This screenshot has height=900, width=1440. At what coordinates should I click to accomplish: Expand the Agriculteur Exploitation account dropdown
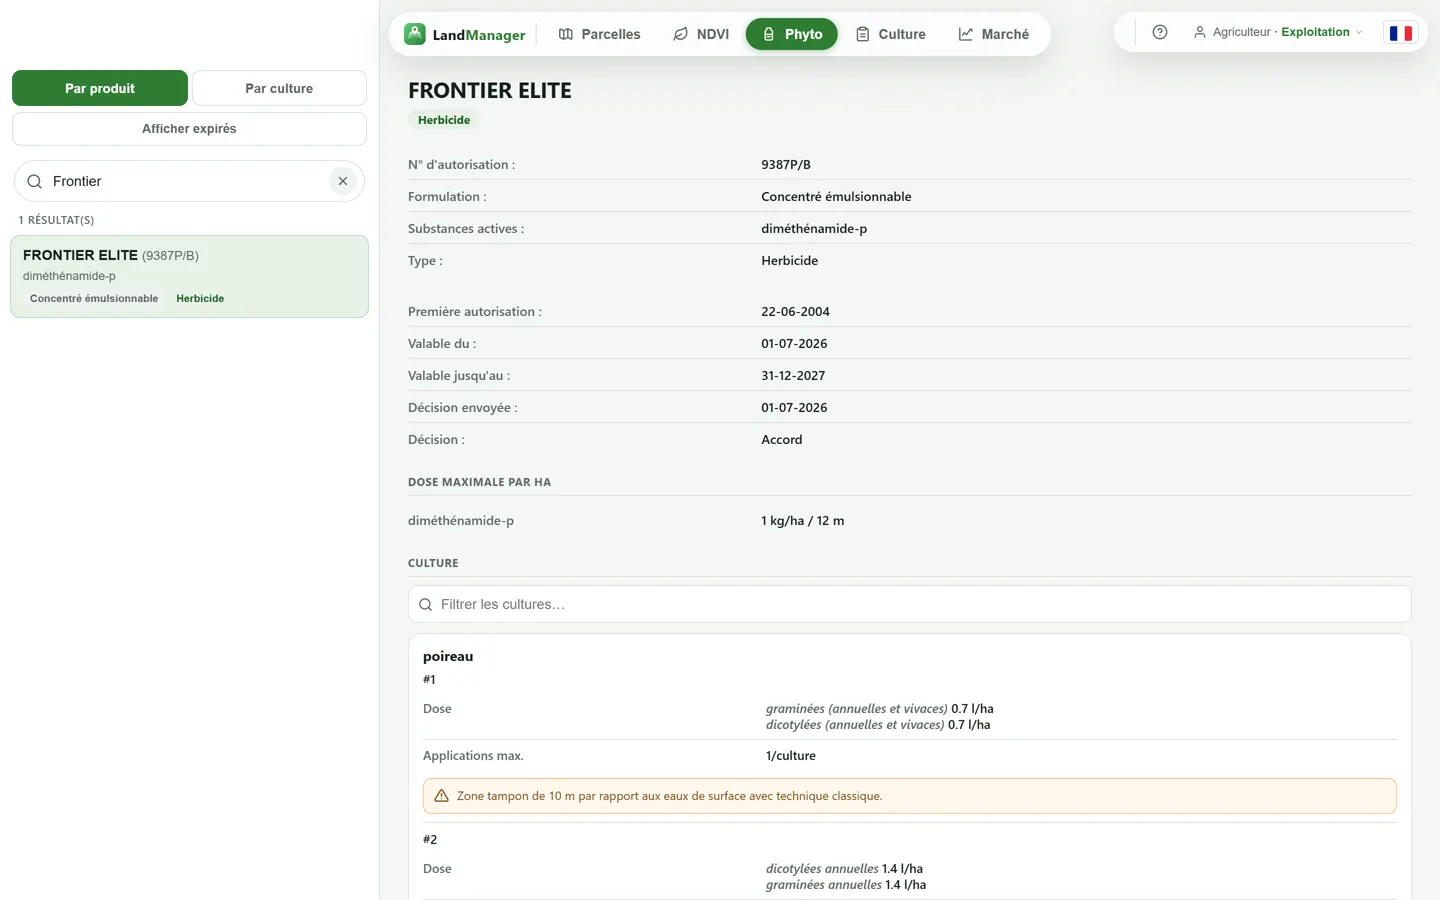(x=1278, y=32)
